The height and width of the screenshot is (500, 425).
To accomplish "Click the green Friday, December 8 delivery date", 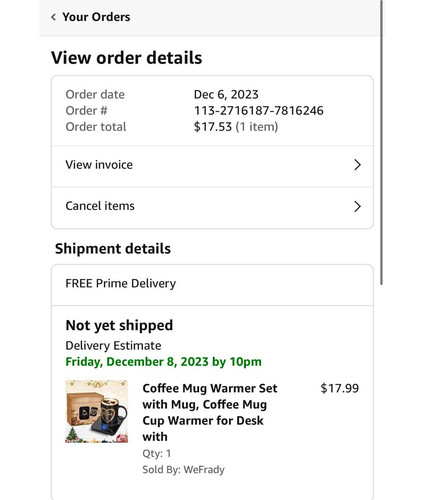I will tap(163, 362).
